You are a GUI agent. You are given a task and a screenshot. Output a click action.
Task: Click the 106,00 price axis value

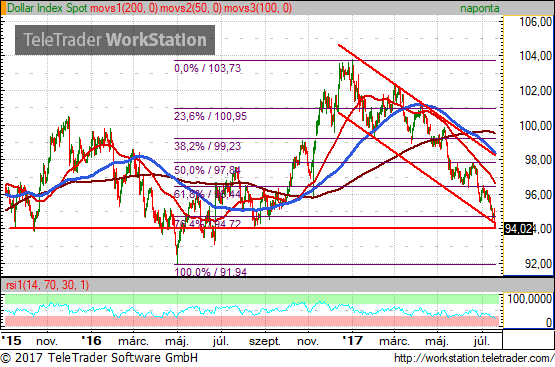coord(535,22)
